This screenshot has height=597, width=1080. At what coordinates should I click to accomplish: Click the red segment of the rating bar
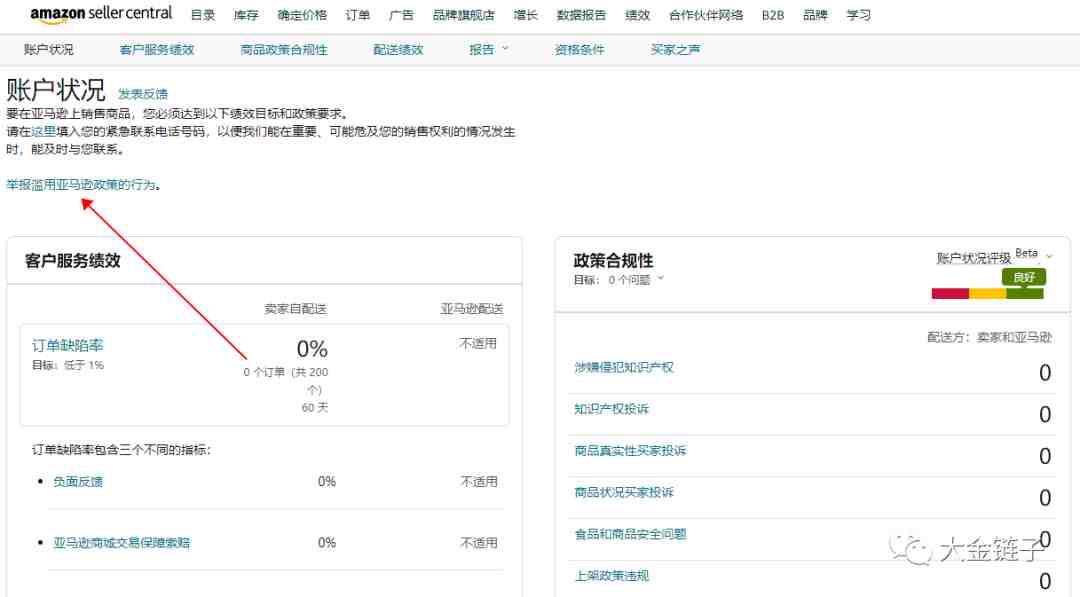click(950, 293)
